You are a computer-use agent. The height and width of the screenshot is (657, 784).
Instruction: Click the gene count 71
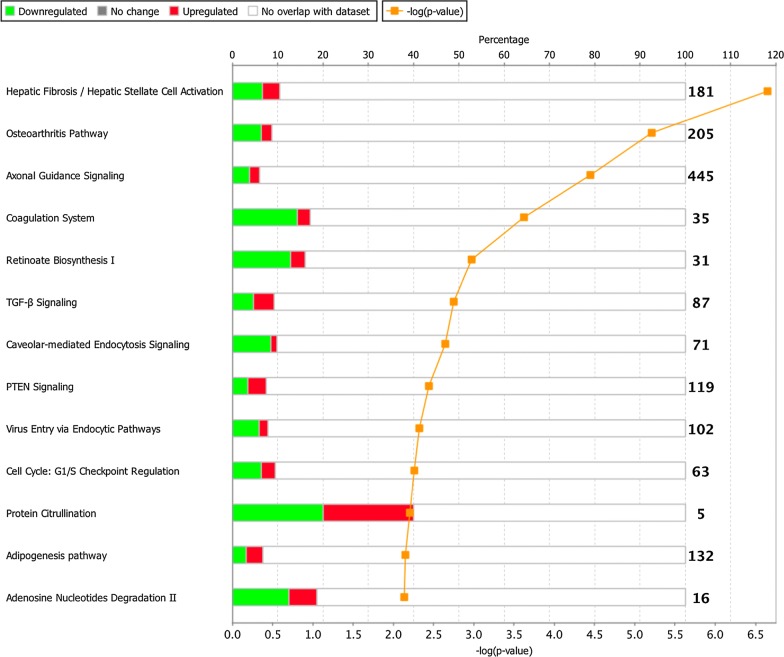point(700,345)
